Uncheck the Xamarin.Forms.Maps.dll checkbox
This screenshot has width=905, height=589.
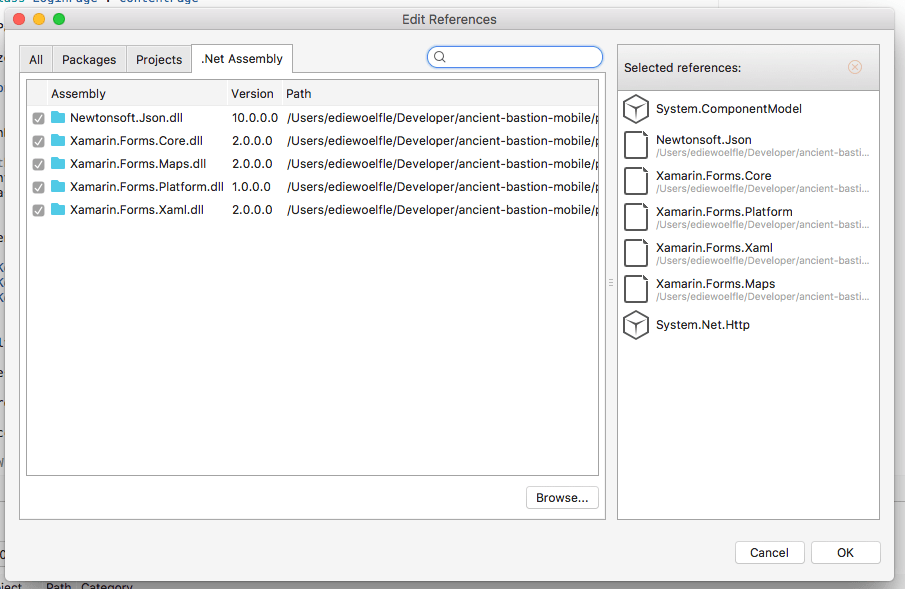coord(39,165)
